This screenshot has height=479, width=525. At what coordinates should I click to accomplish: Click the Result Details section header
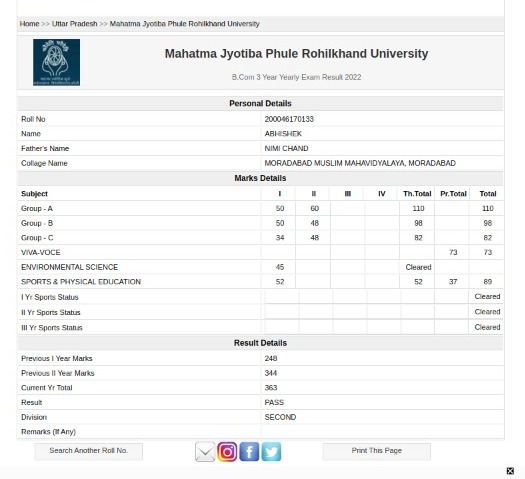pos(260,343)
